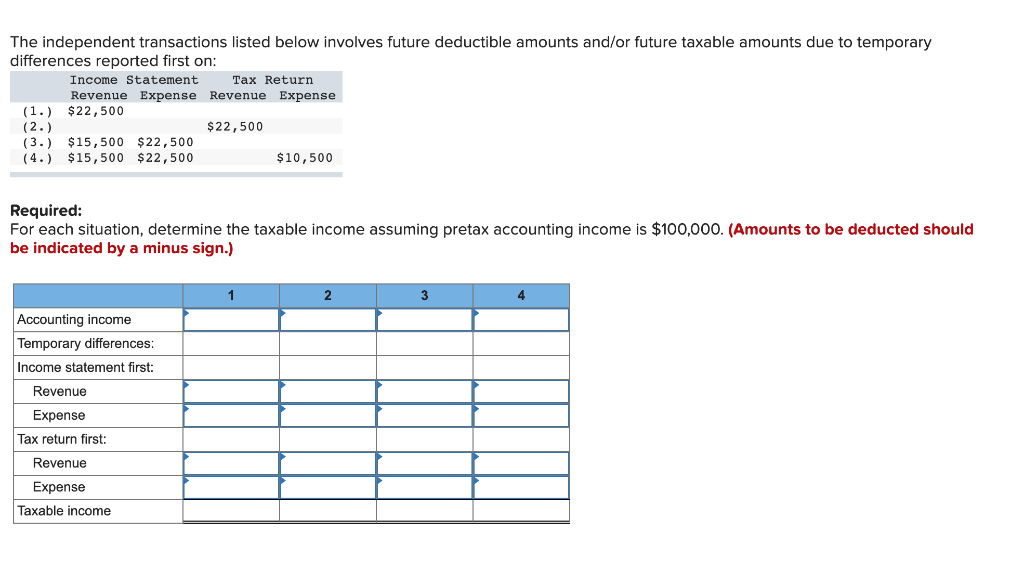The width and height of the screenshot is (1024, 570).
Task: Select Accounting income cell for column 2
Action: [328, 320]
